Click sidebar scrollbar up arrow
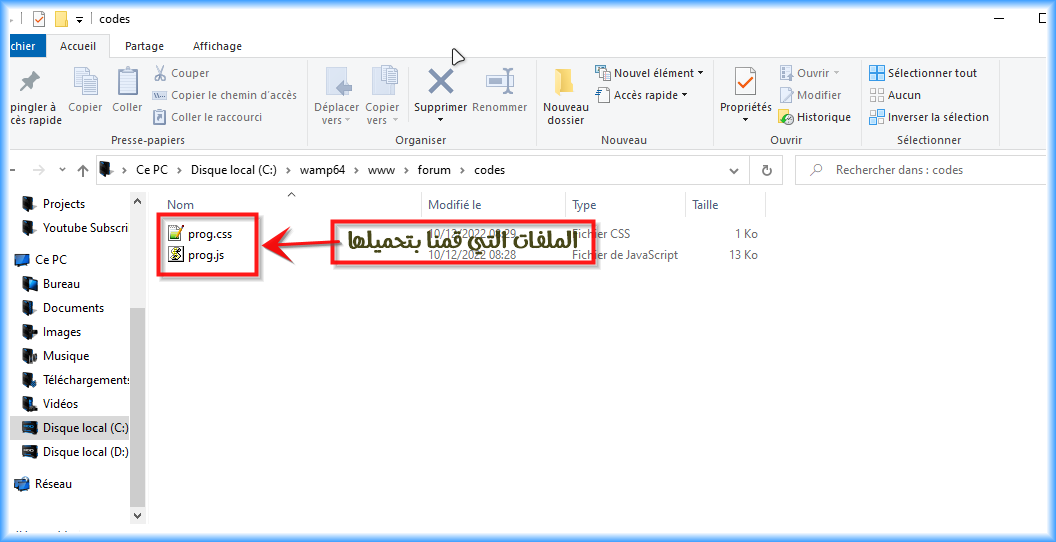 tap(137, 201)
